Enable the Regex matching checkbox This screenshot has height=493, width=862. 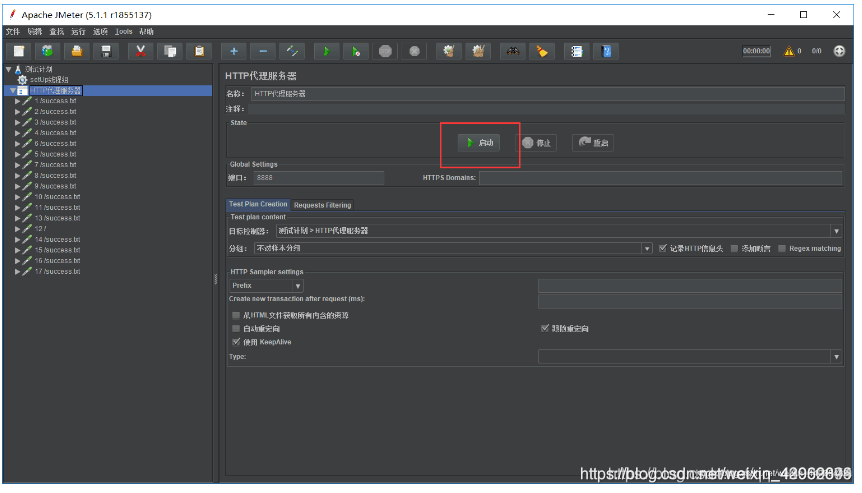pyautogui.click(x=782, y=248)
